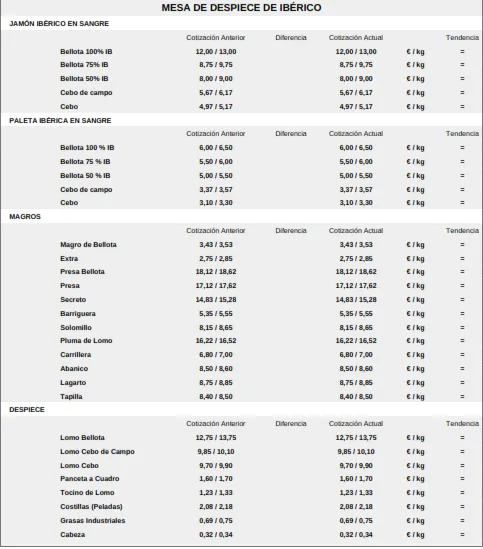Click the Tendencia column header under MAGROS
Viewport: 483px width, 549px height.
tap(462, 231)
